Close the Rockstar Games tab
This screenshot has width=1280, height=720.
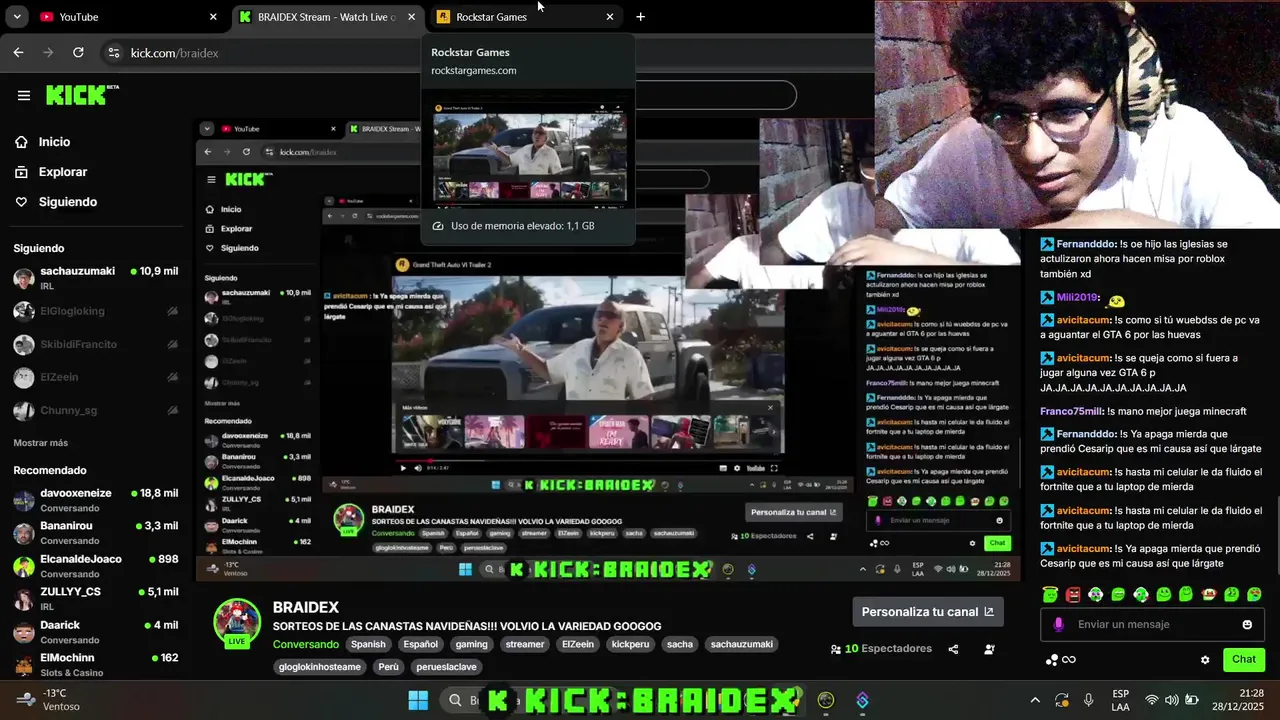pos(610,17)
